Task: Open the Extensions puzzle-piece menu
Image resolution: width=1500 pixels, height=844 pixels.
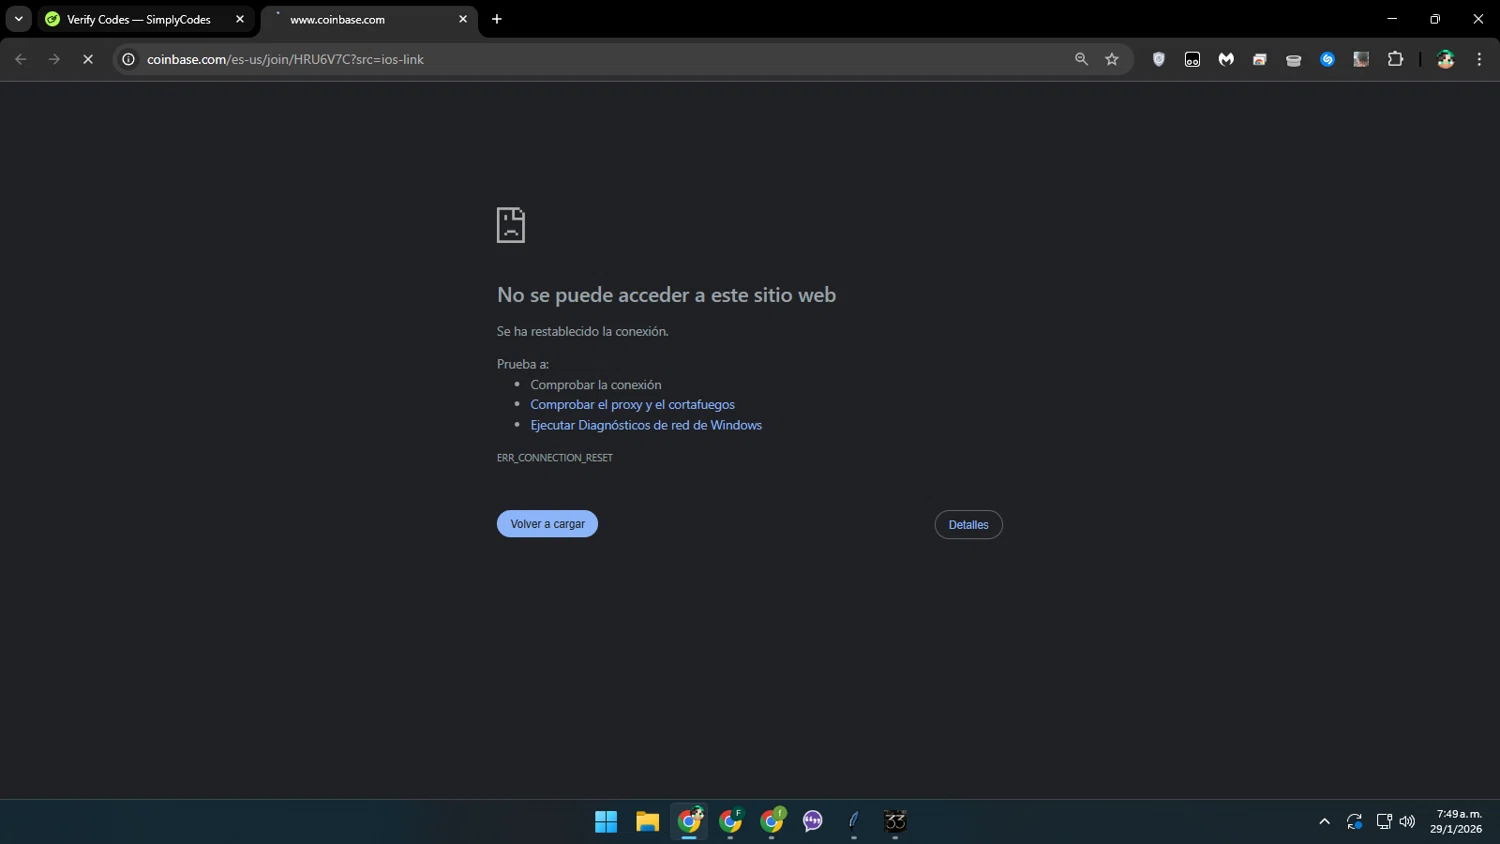Action: click(x=1395, y=59)
